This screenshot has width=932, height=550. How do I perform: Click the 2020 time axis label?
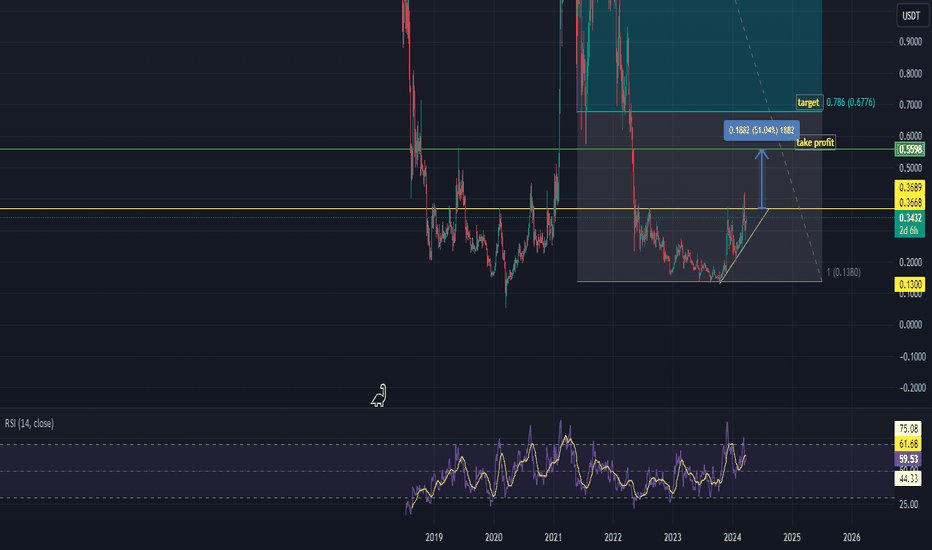pyautogui.click(x=493, y=538)
